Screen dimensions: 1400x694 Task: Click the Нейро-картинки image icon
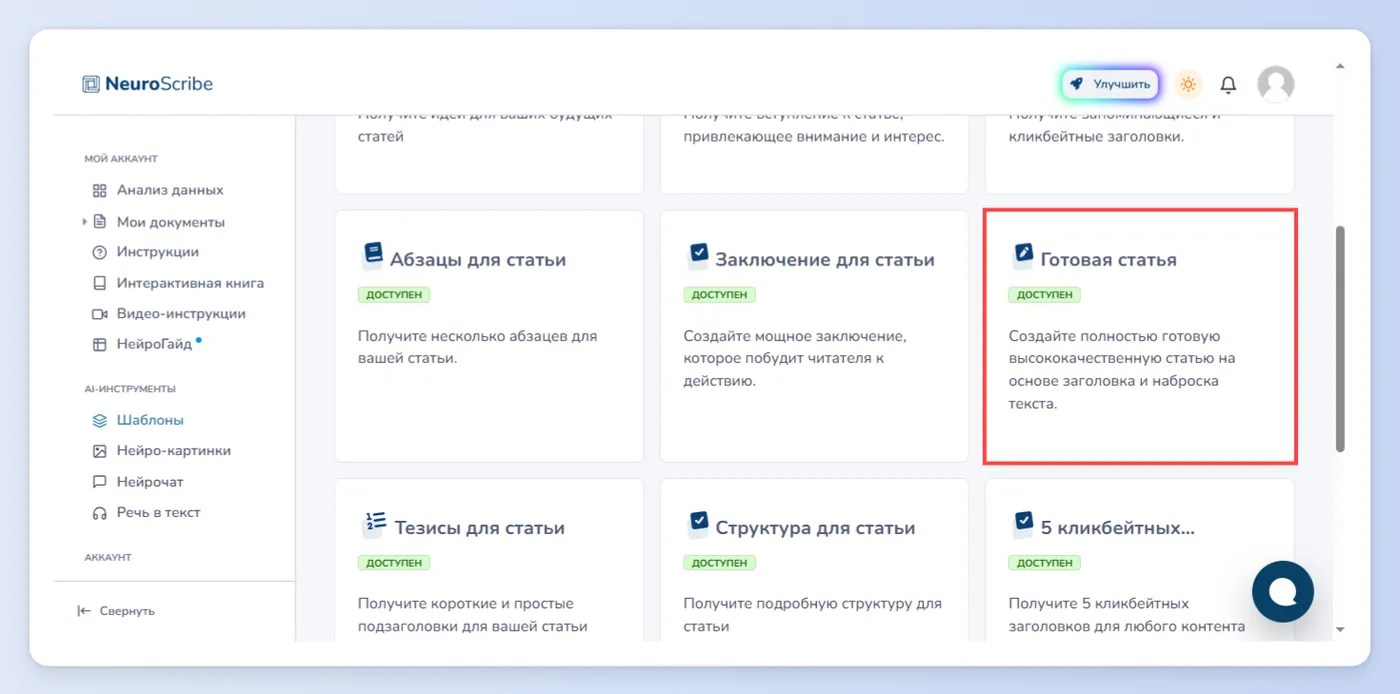coord(99,451)
